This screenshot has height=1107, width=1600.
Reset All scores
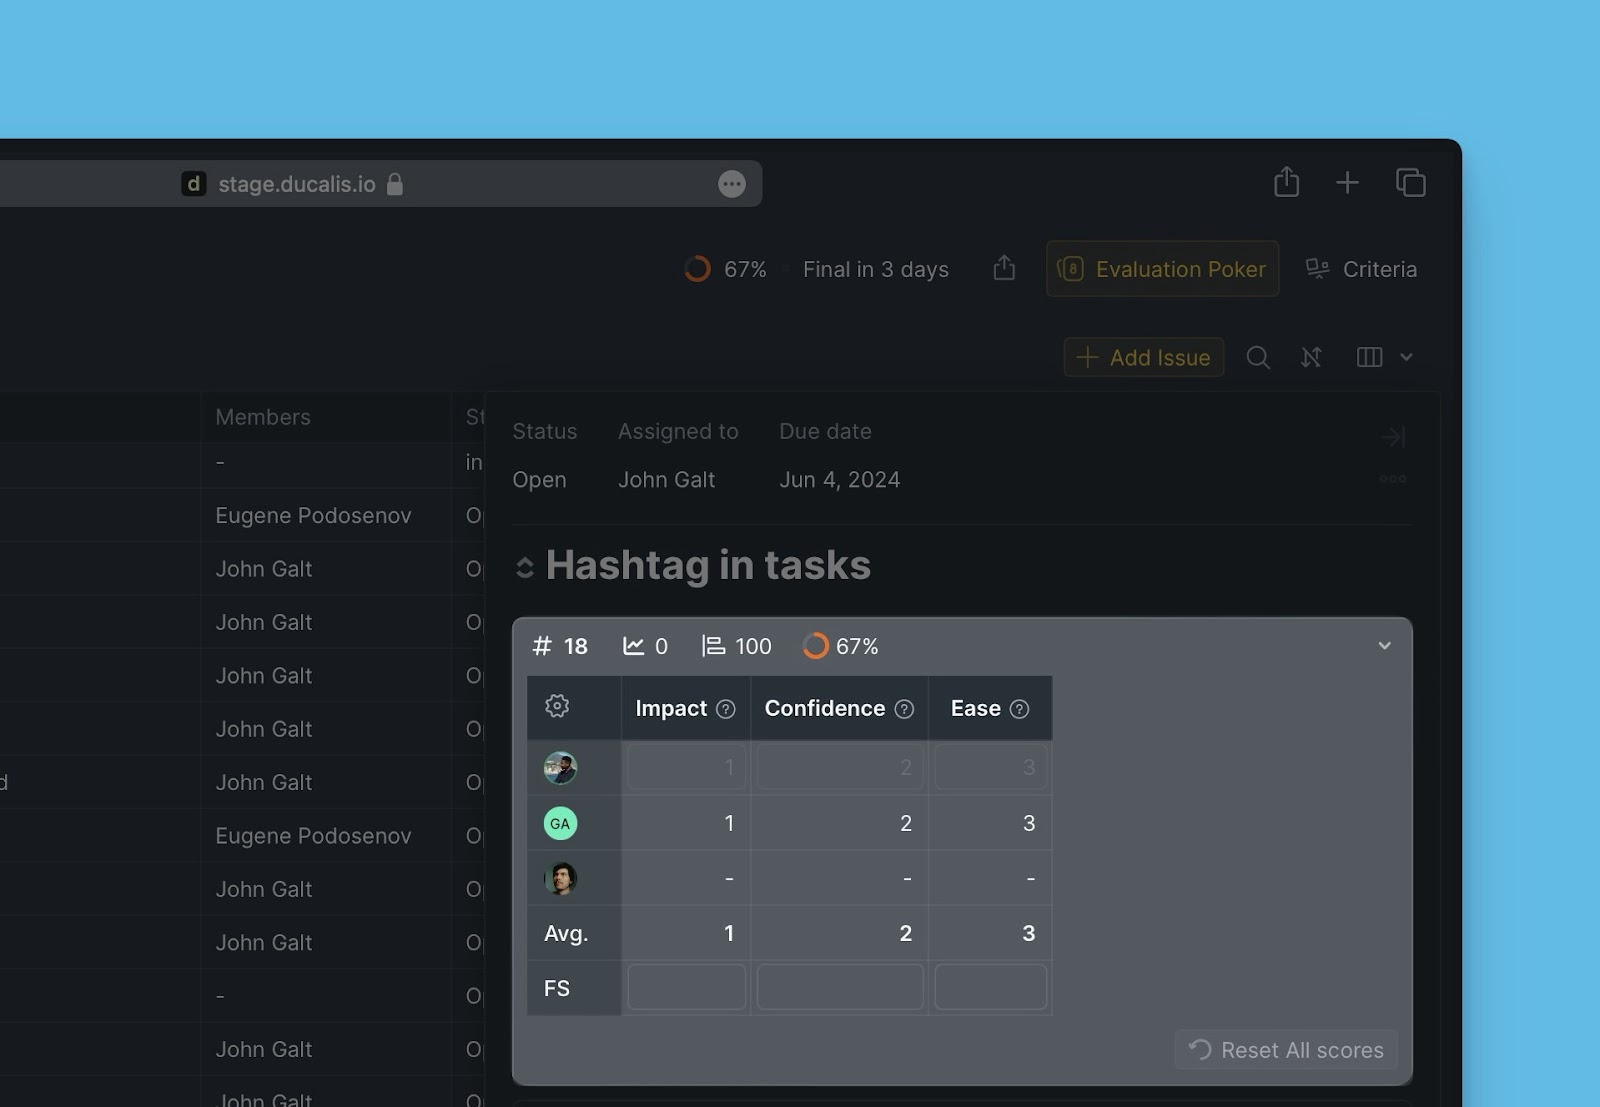1286,1050
